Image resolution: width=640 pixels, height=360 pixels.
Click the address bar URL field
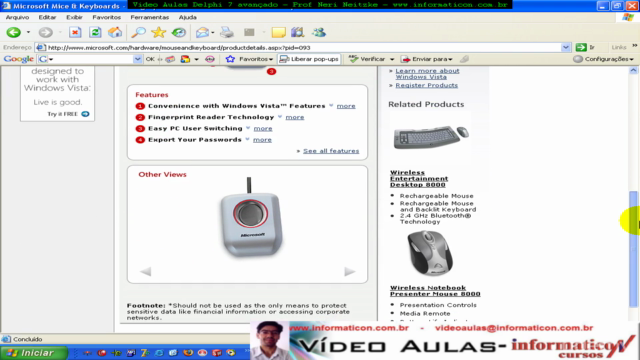[302, 47]
